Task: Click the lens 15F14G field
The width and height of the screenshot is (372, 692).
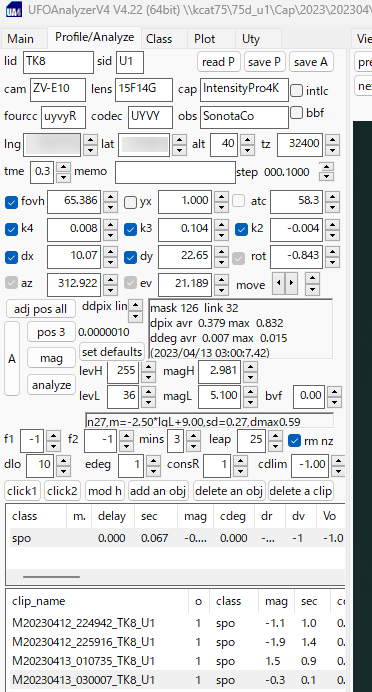Action: click(144, 90)
